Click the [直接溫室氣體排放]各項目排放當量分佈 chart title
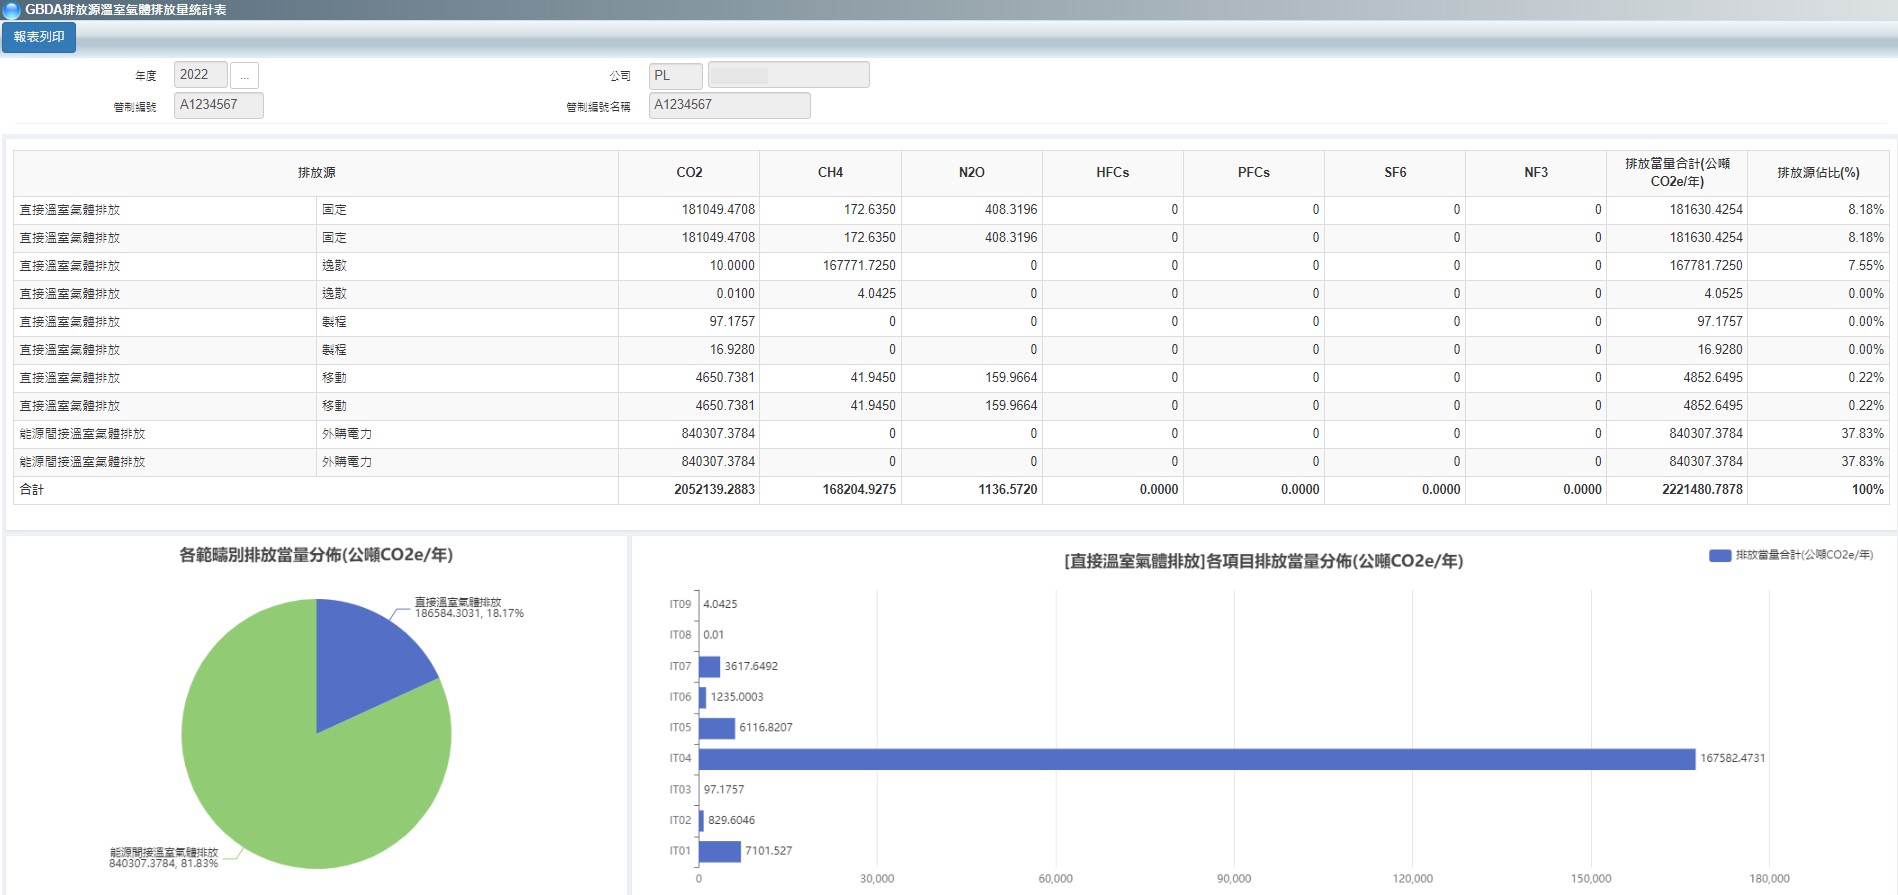The image size is (1898, 895). pos(1264,561)
